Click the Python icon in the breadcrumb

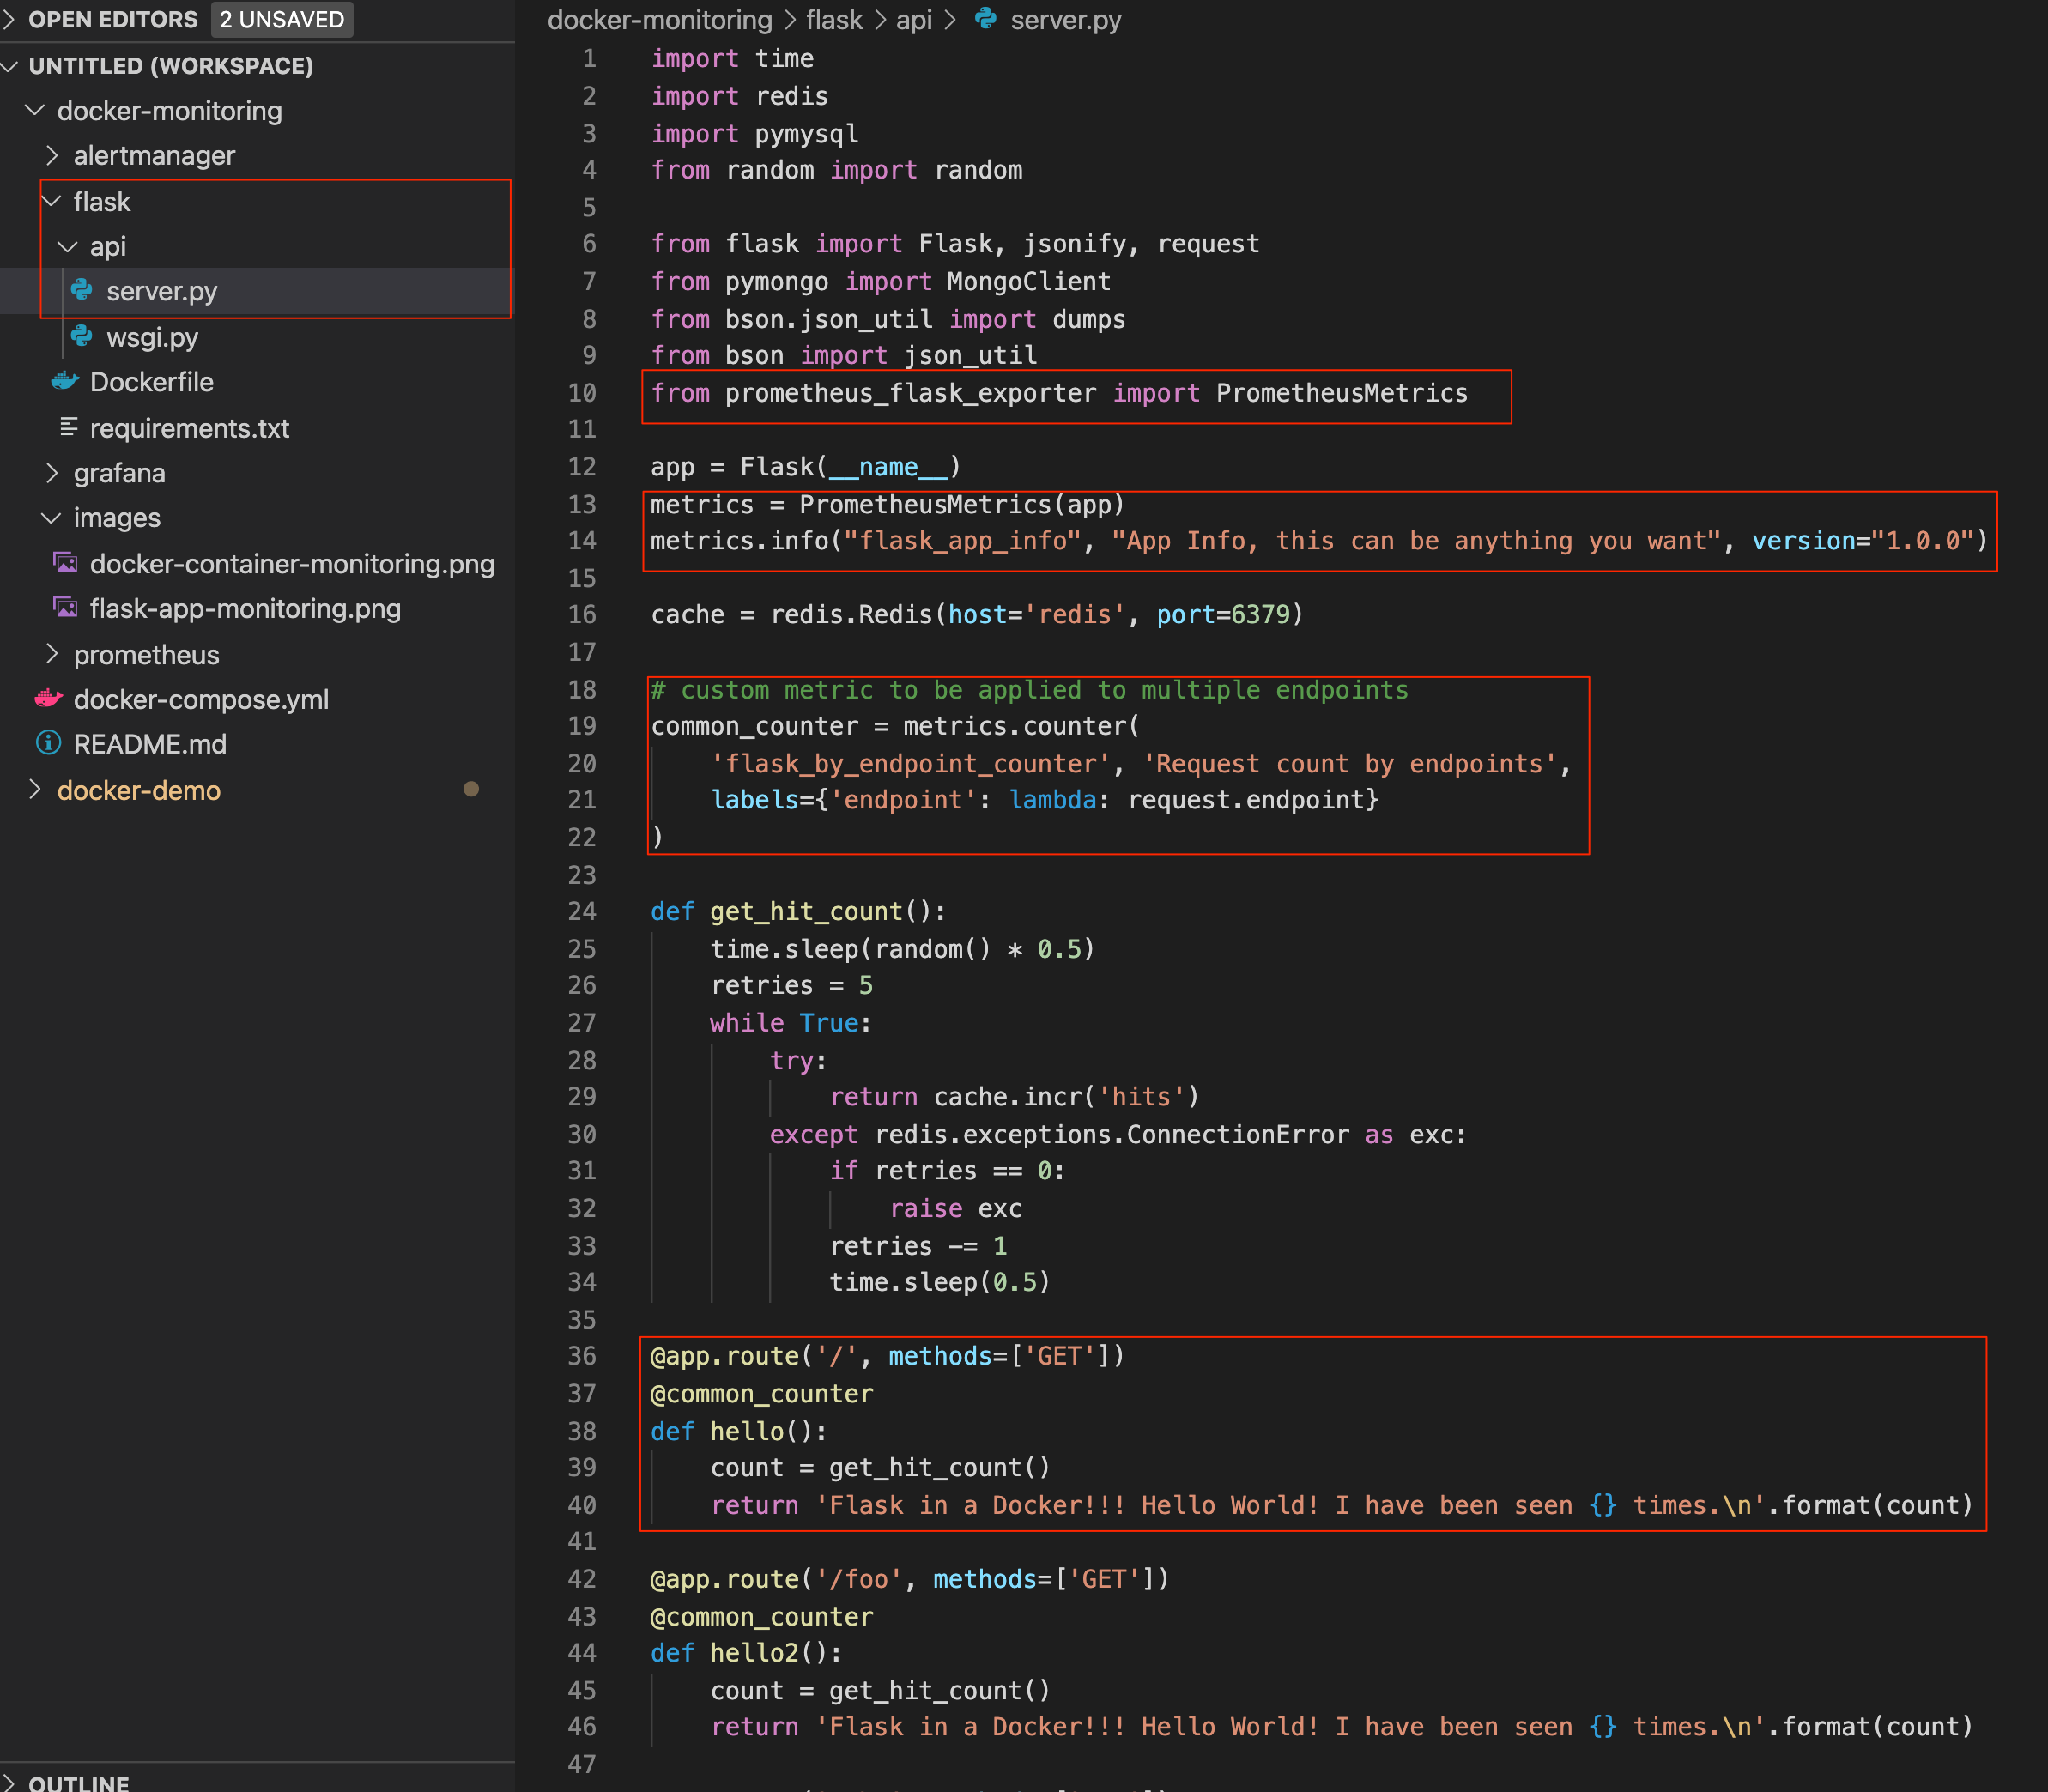click(986, 19)
